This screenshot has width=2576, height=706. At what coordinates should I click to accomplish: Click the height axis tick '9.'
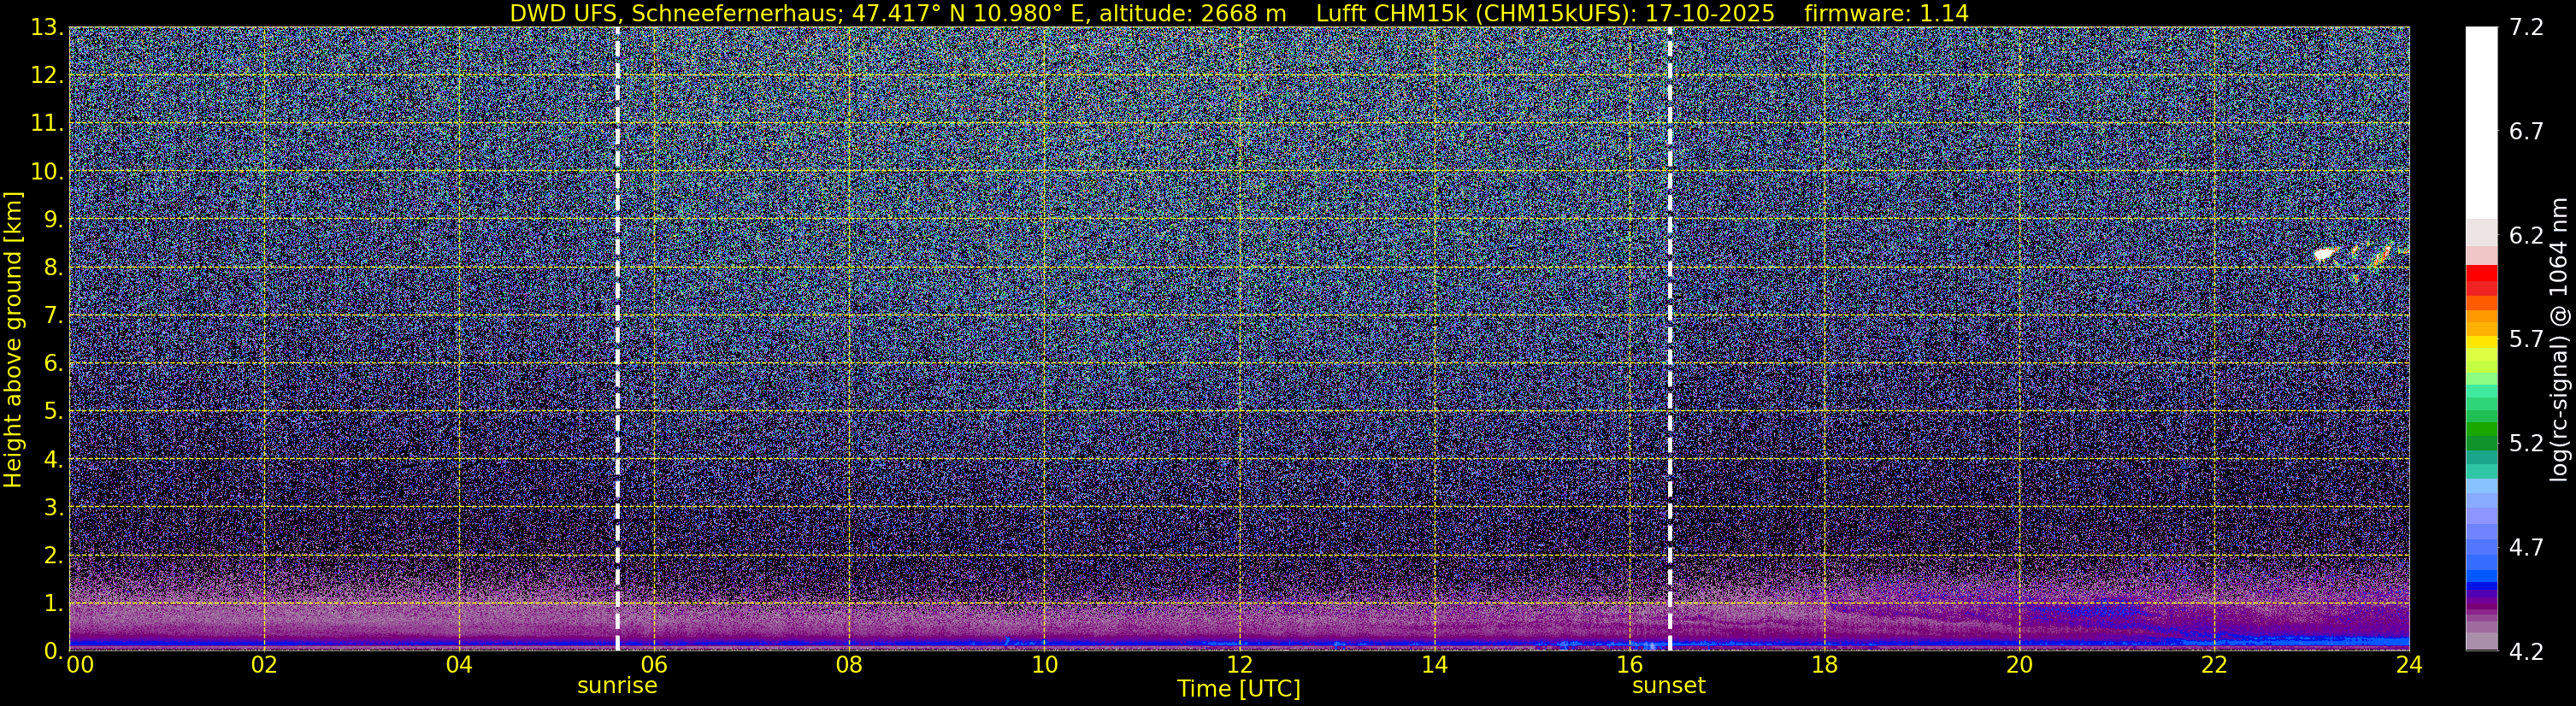(x=54, y=219)
